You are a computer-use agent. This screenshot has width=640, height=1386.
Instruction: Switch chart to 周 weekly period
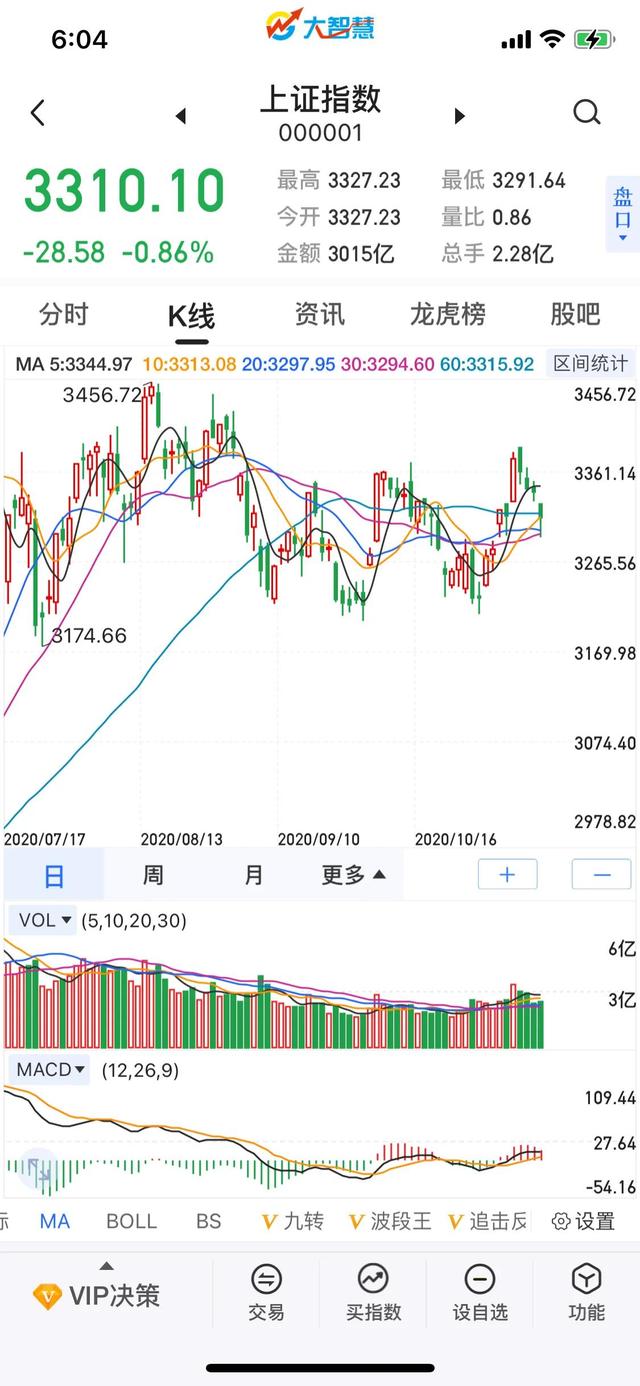click(x=153, y=876)
